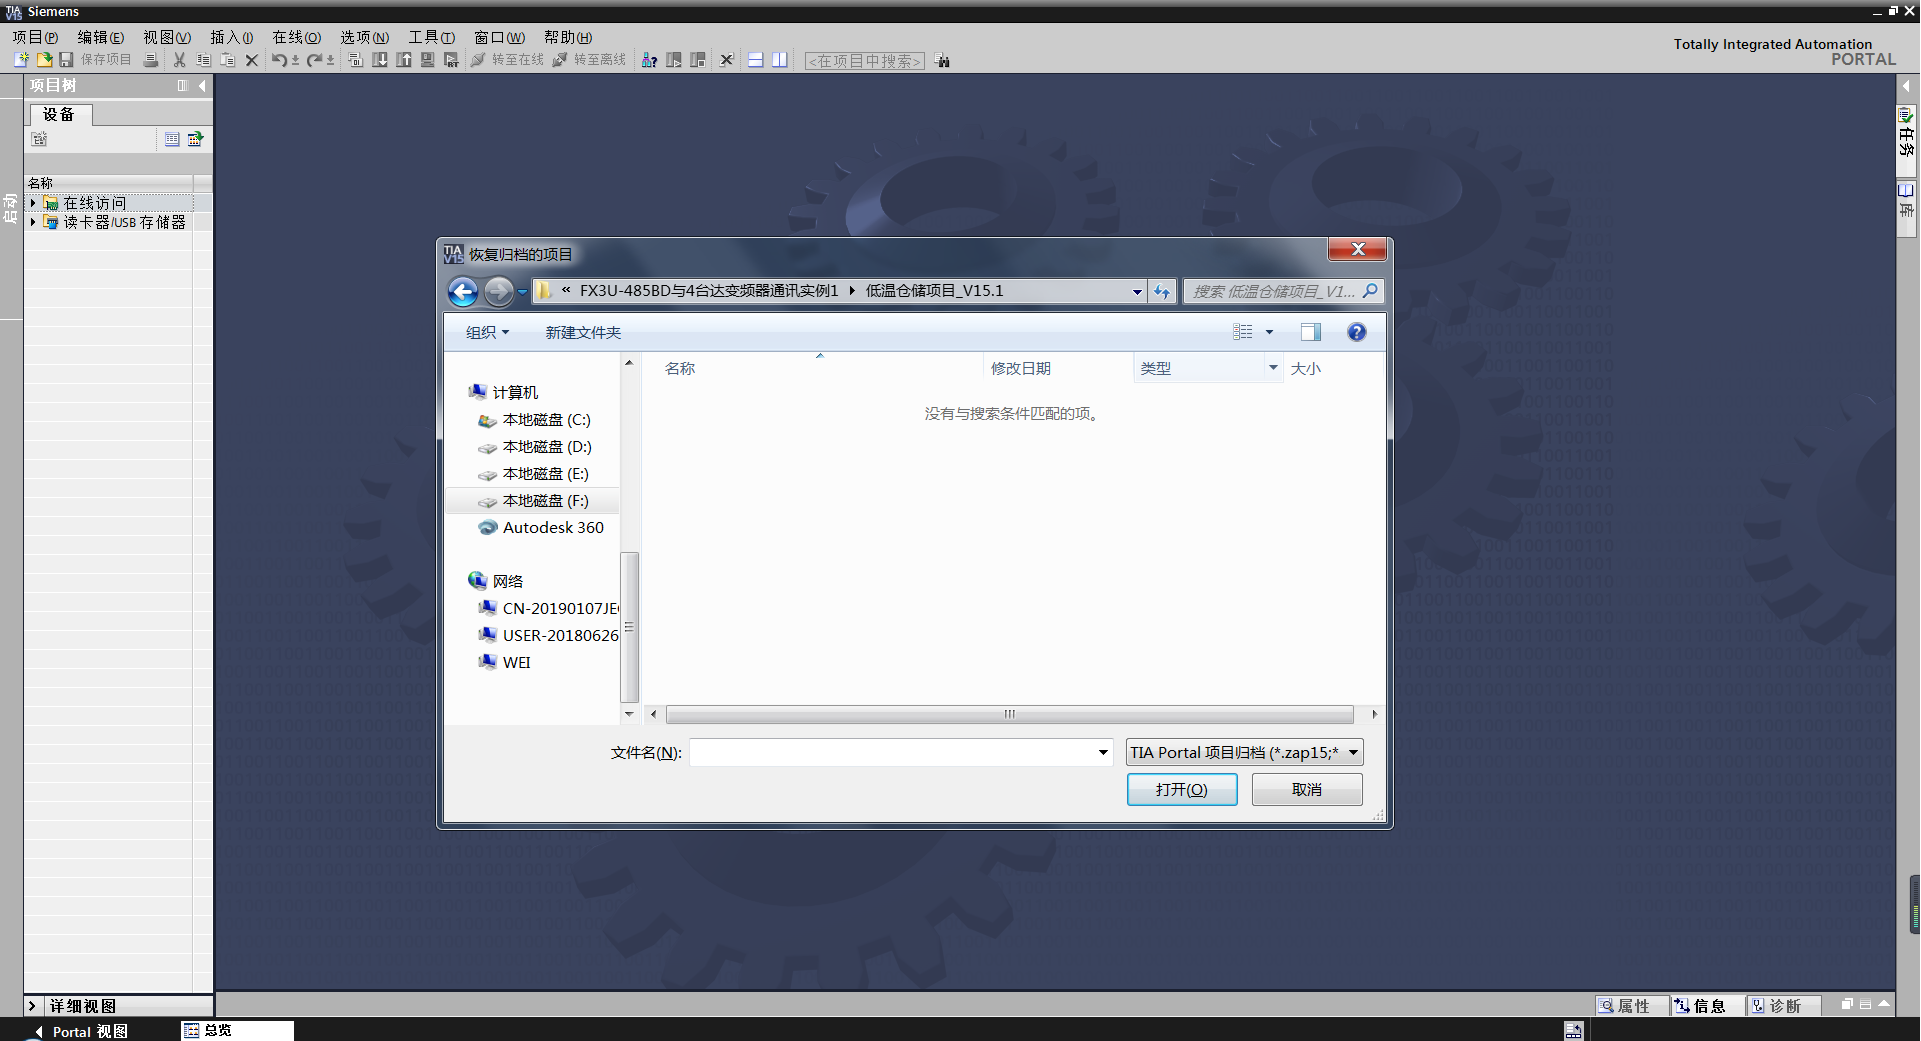Switch to the 设备 tab
The image size is (1921, 1041).
click(59, 115)
